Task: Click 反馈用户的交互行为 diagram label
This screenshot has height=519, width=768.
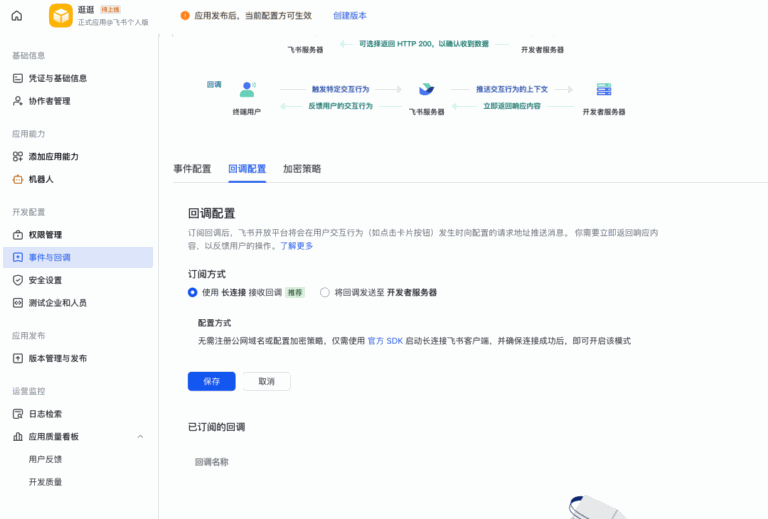Action: coord(340,106)
